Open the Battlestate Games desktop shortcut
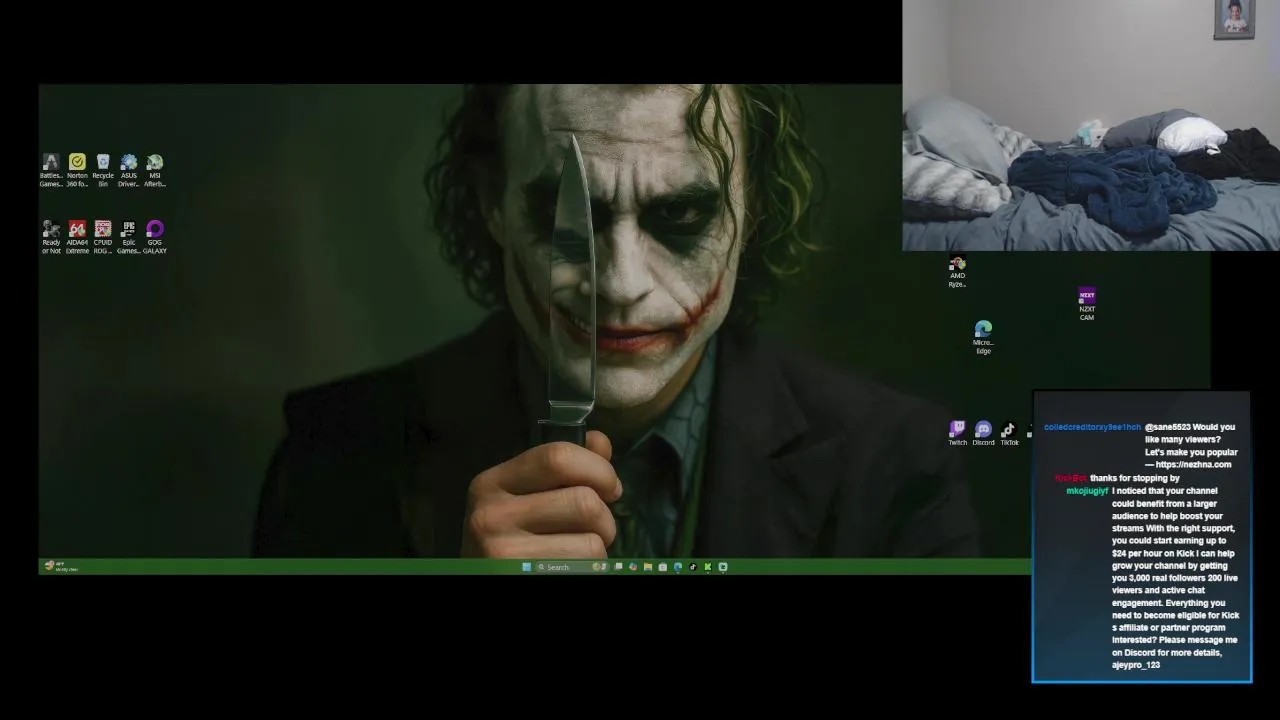This screenshot has height=720, width=1280. (51, 170)
